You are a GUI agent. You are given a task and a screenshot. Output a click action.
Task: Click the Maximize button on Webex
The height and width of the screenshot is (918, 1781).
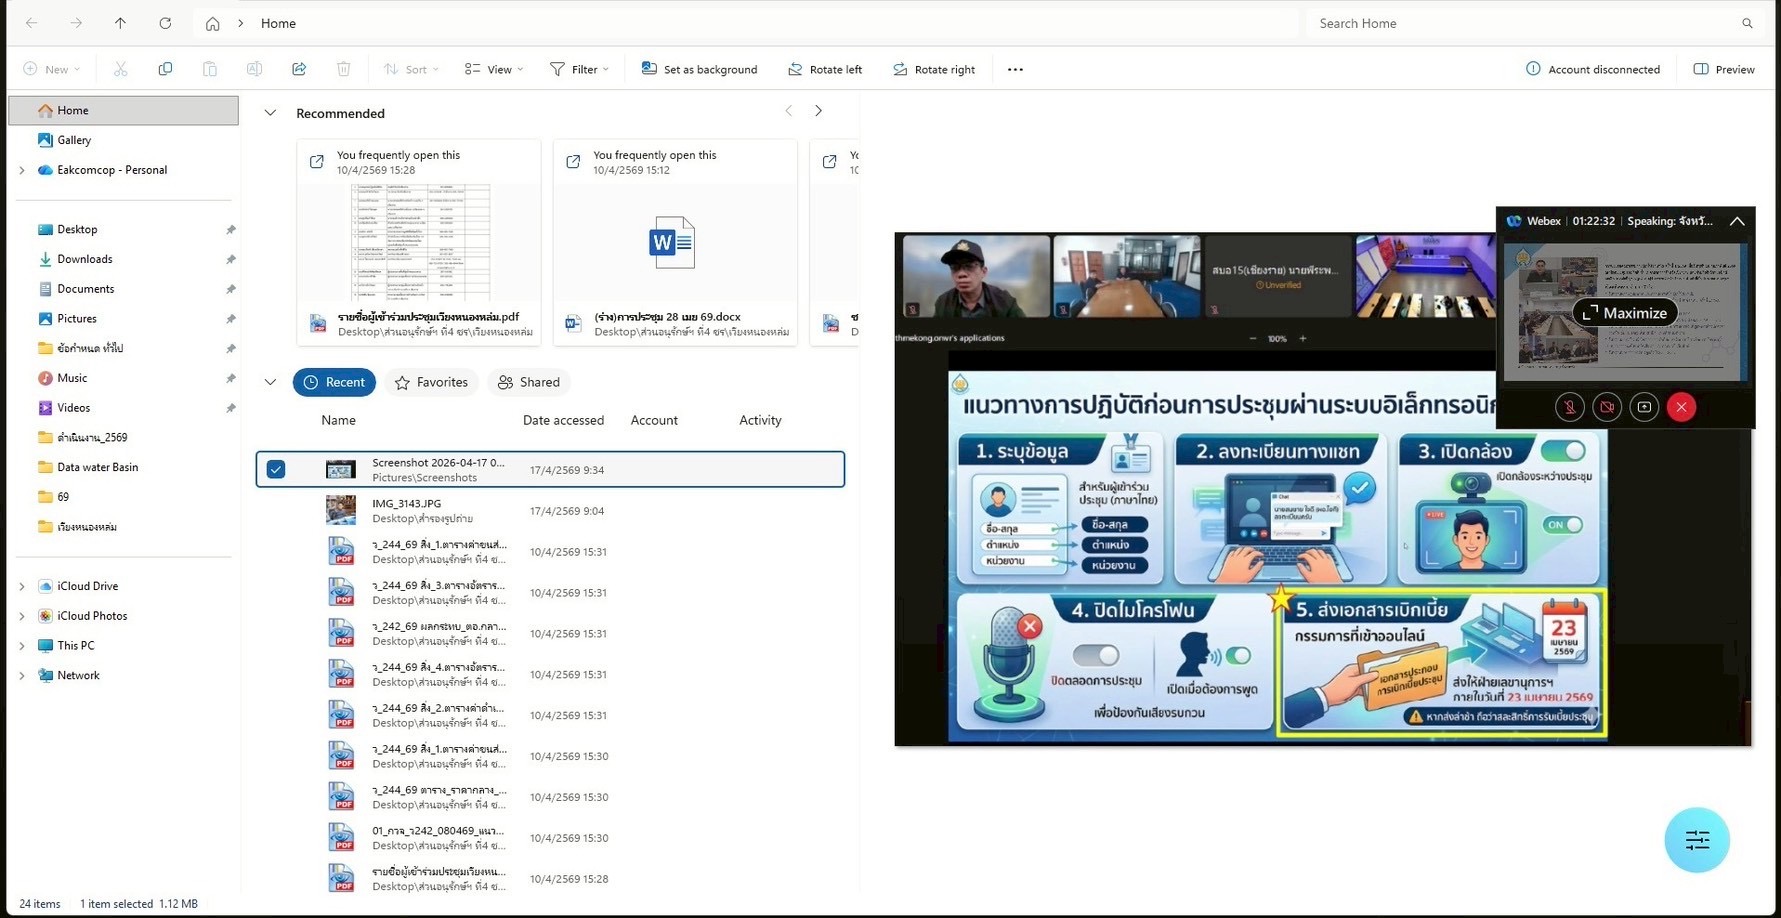[1625, 313]
